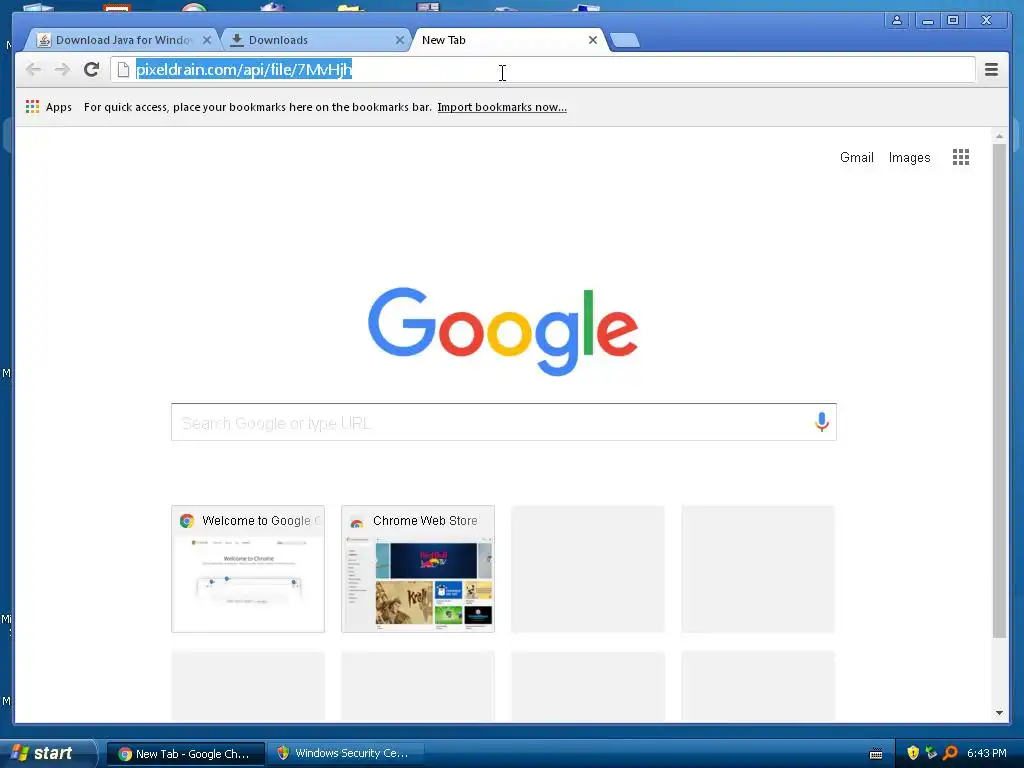
Task: Switch to the Downloads tab
Action: point(317,40)
